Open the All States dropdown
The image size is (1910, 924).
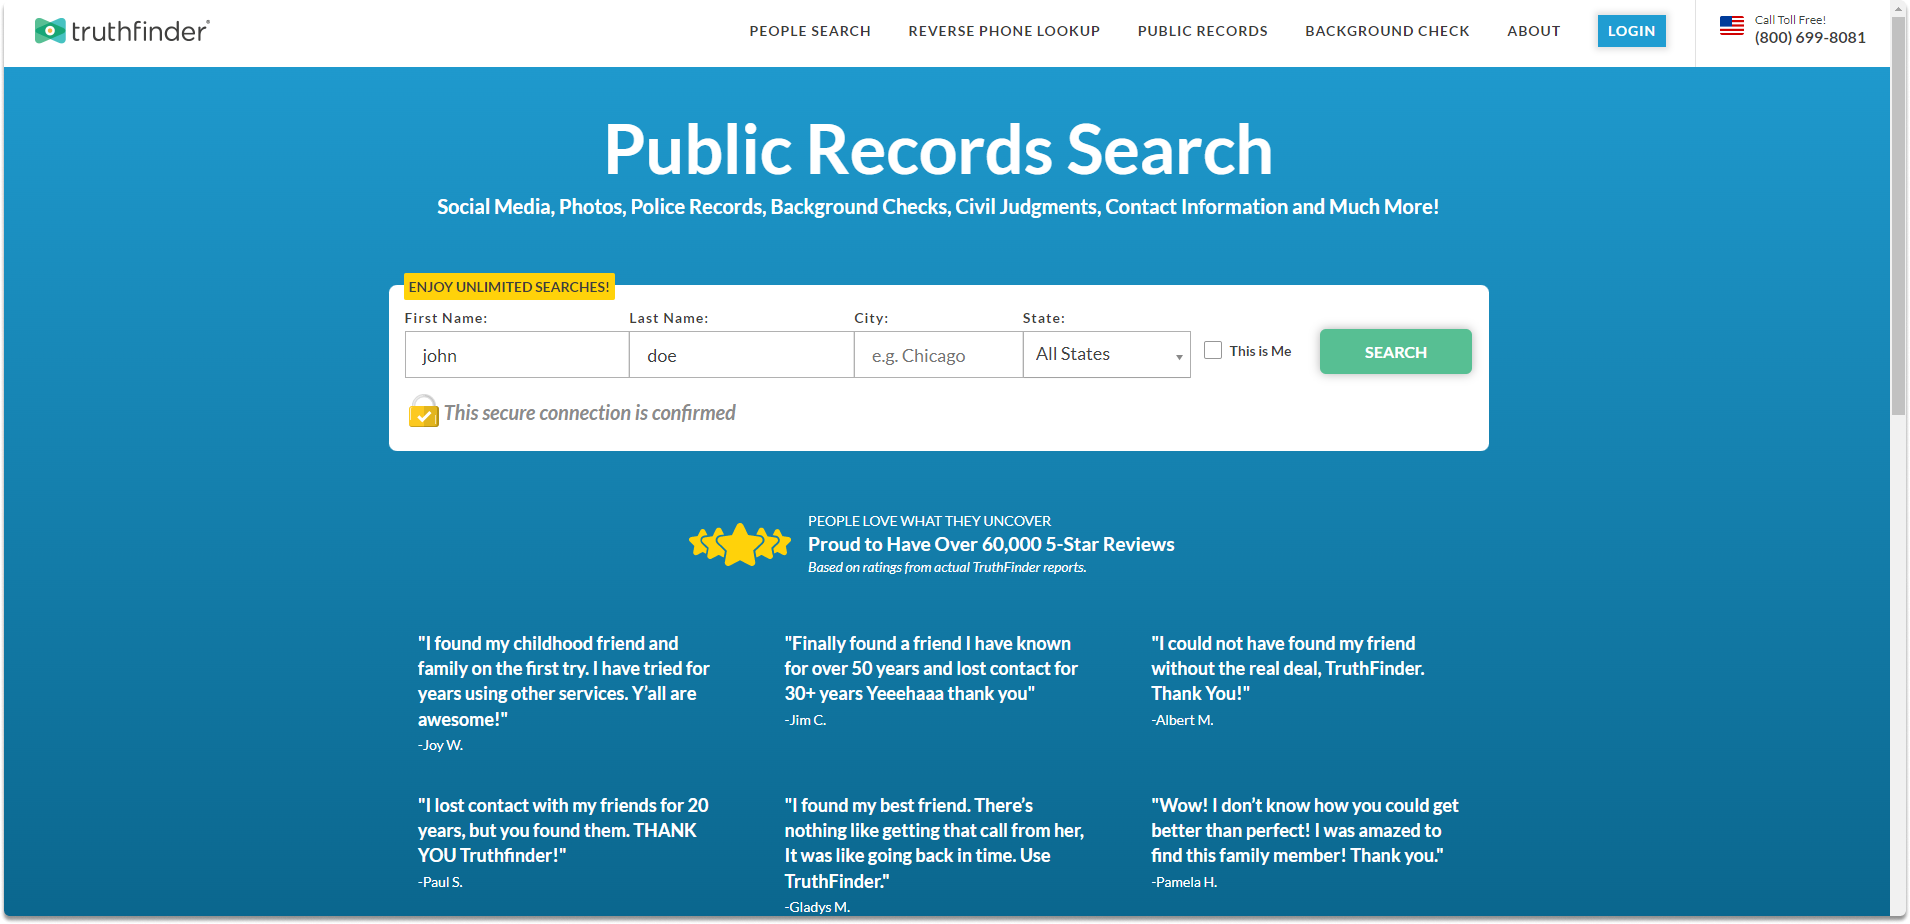coord(1107,354)
